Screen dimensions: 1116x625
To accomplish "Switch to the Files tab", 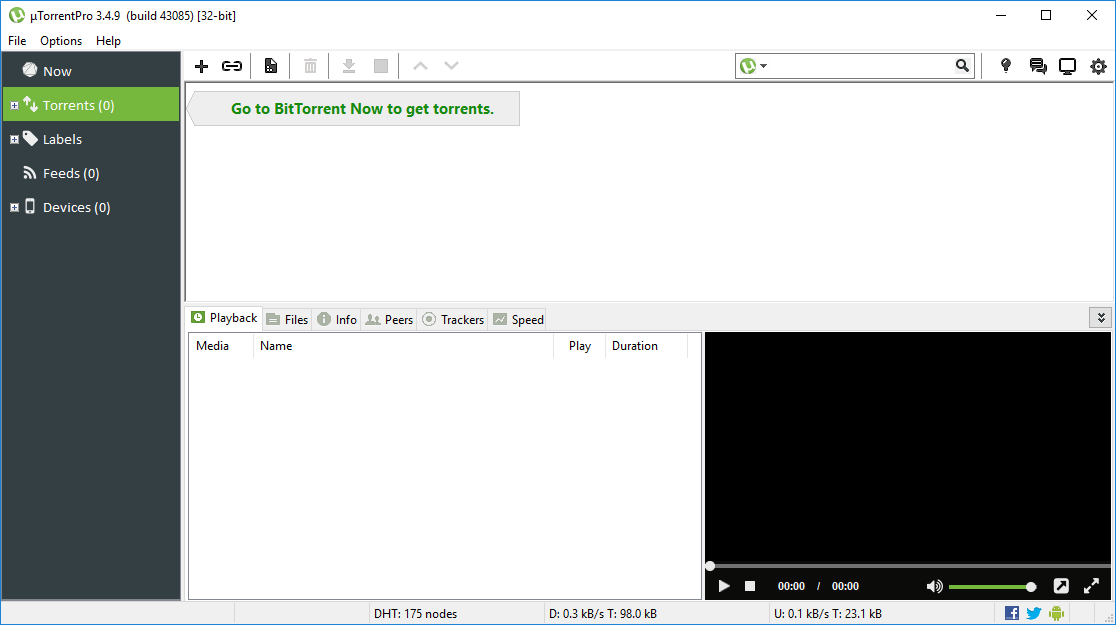I will [x=288, y=320].
